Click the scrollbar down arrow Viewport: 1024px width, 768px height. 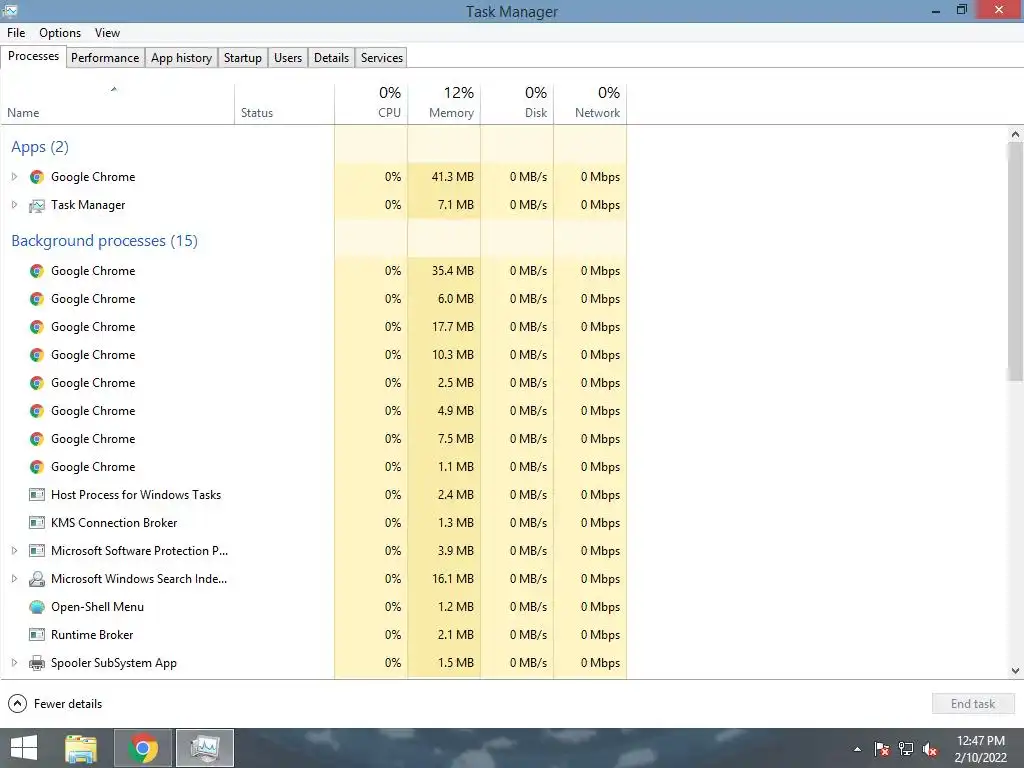coord(1015,671)
